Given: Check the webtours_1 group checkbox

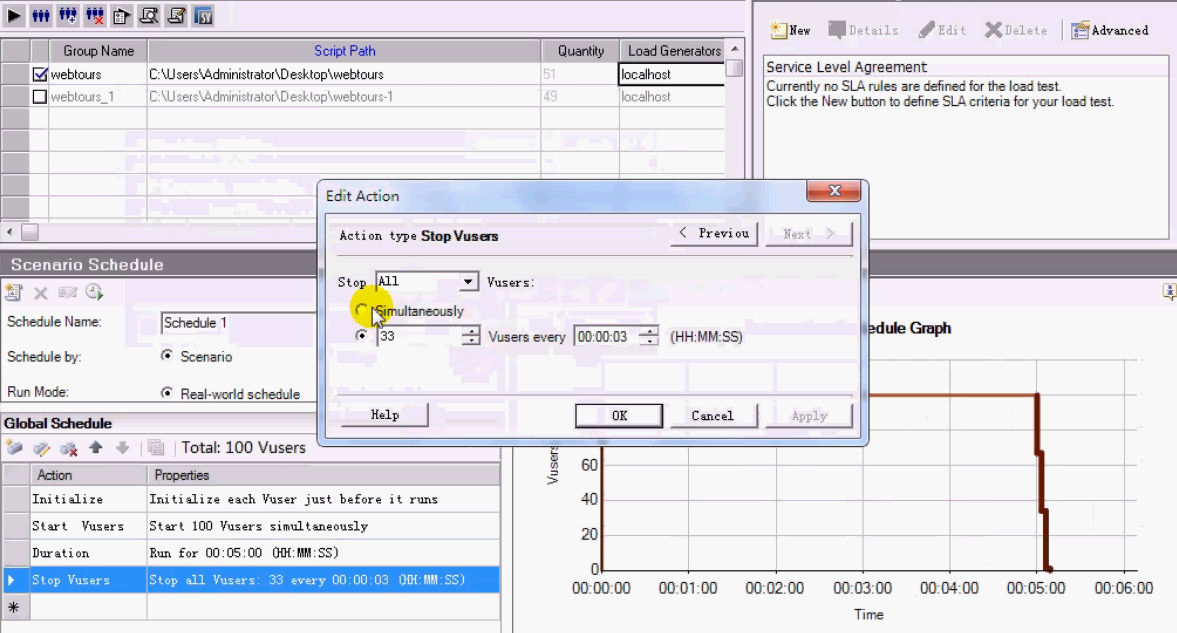Looking at the screenshot, I should click(40, 97).
